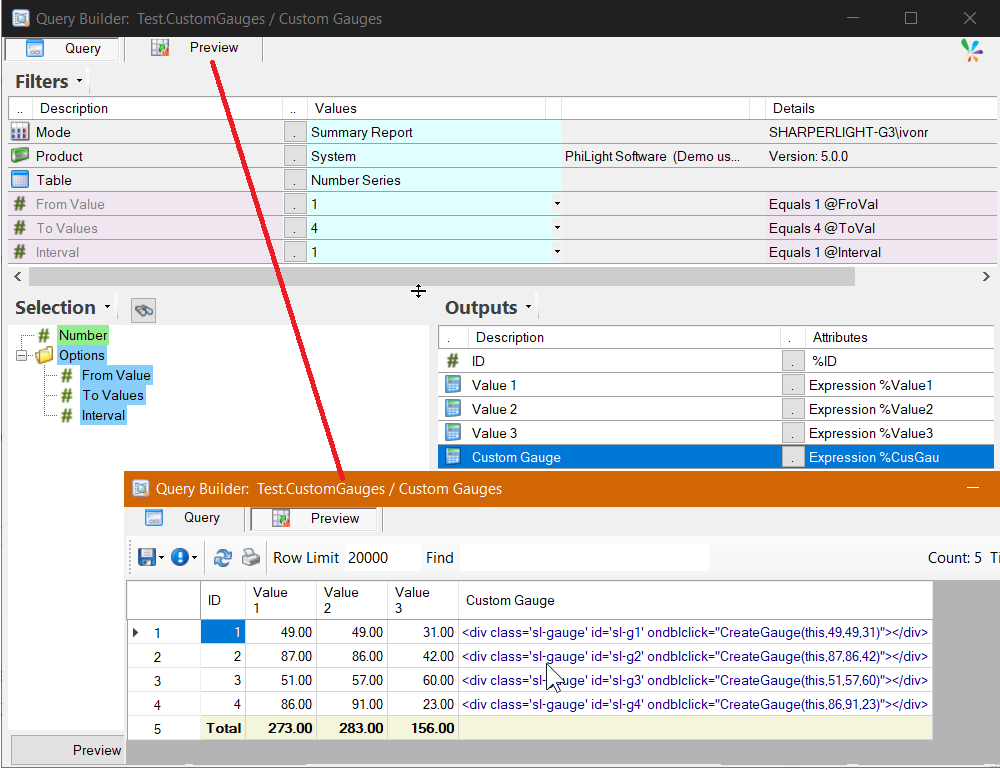Click the colorful SharperLight logo icon
Screen dimensions: 1000x769
click(971, 50)
